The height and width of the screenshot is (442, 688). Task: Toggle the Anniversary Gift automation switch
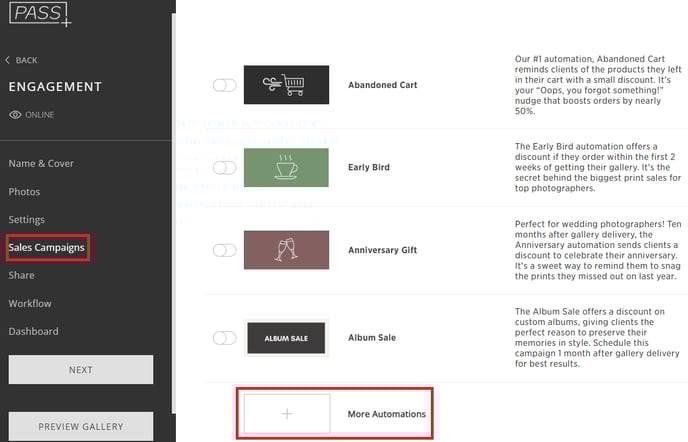point(225,250)
